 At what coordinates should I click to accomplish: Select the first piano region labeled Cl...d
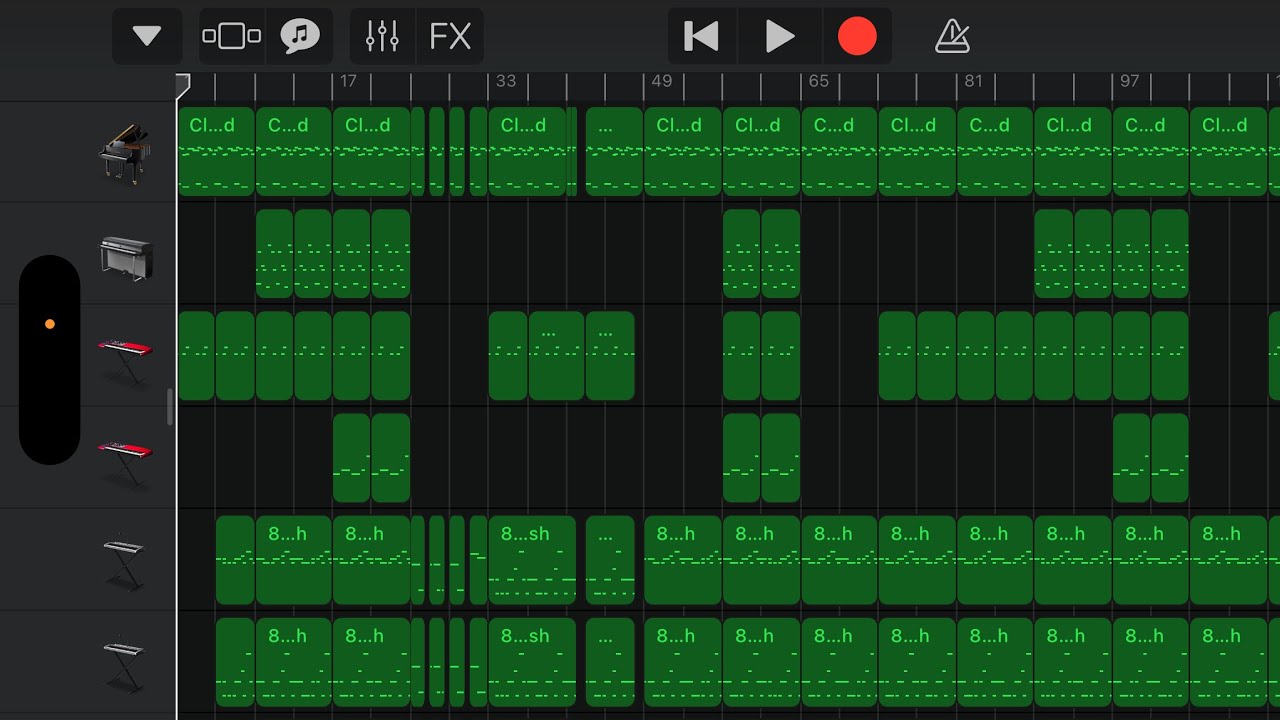tap(216, 151)
